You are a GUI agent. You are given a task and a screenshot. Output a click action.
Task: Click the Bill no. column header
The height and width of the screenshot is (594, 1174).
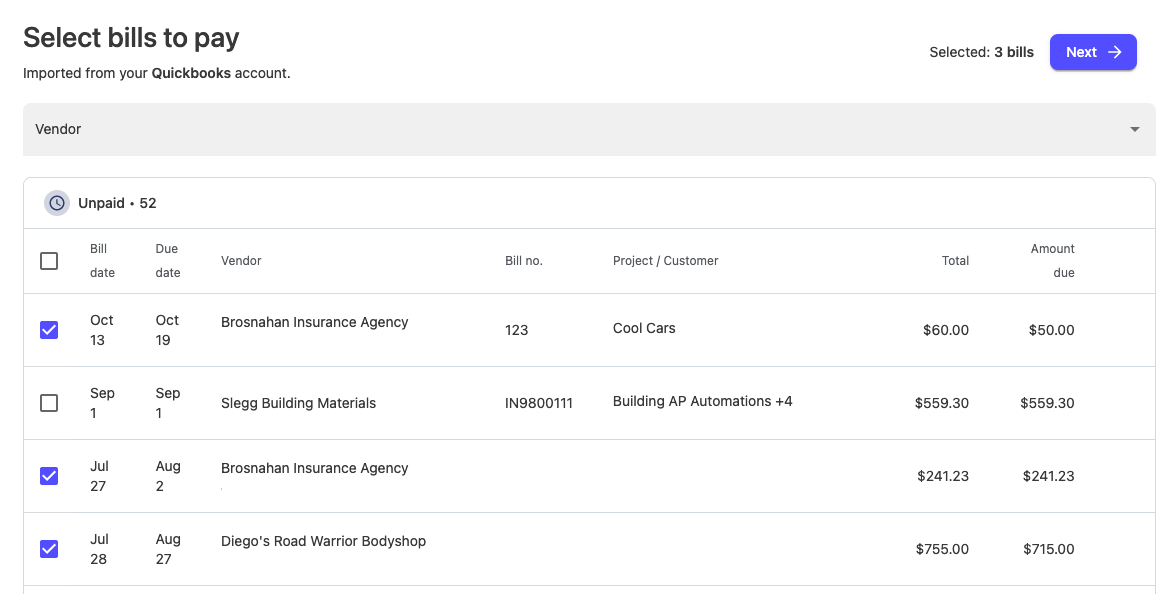coord(523,261)
